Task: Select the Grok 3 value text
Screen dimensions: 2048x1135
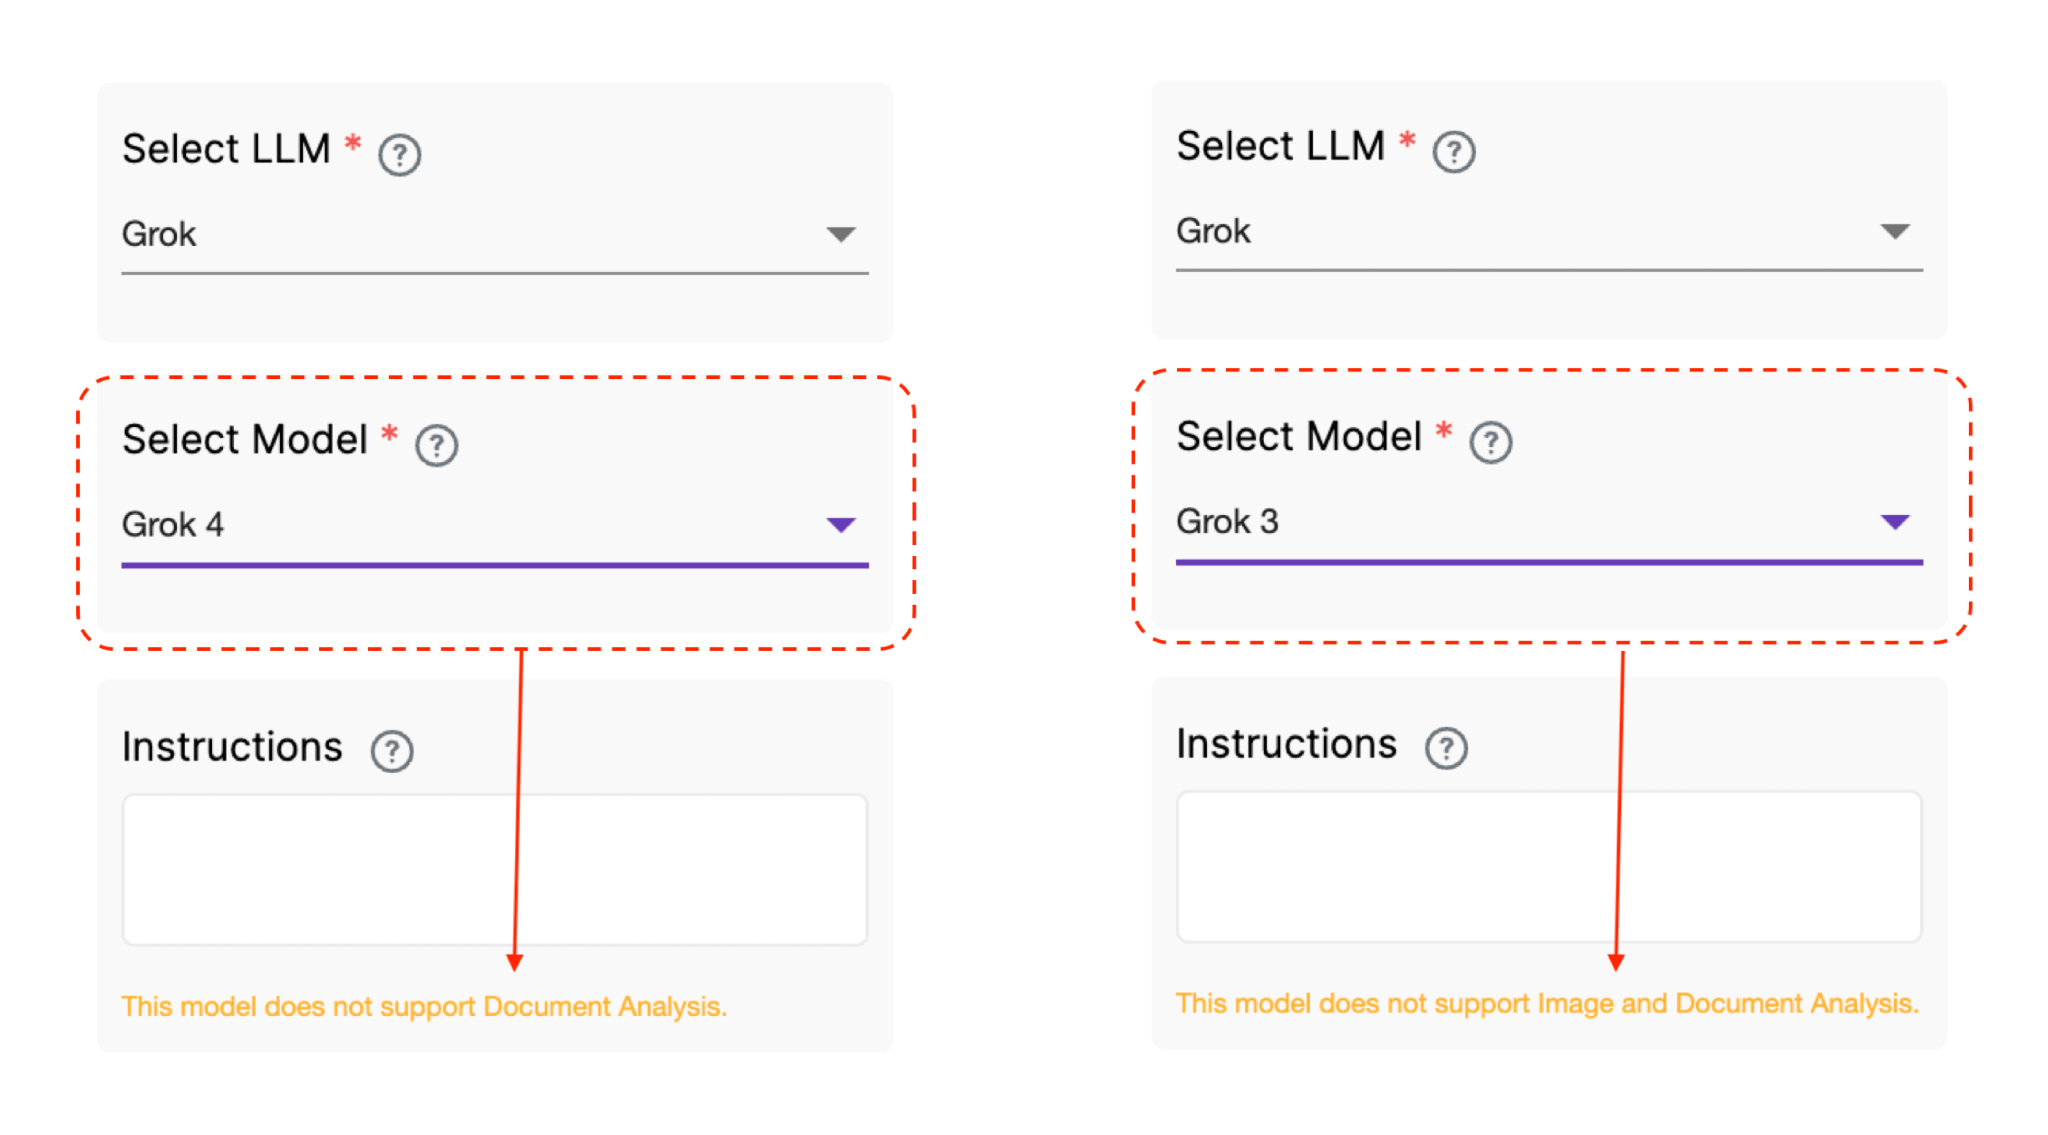Action: click(1226, 521)
